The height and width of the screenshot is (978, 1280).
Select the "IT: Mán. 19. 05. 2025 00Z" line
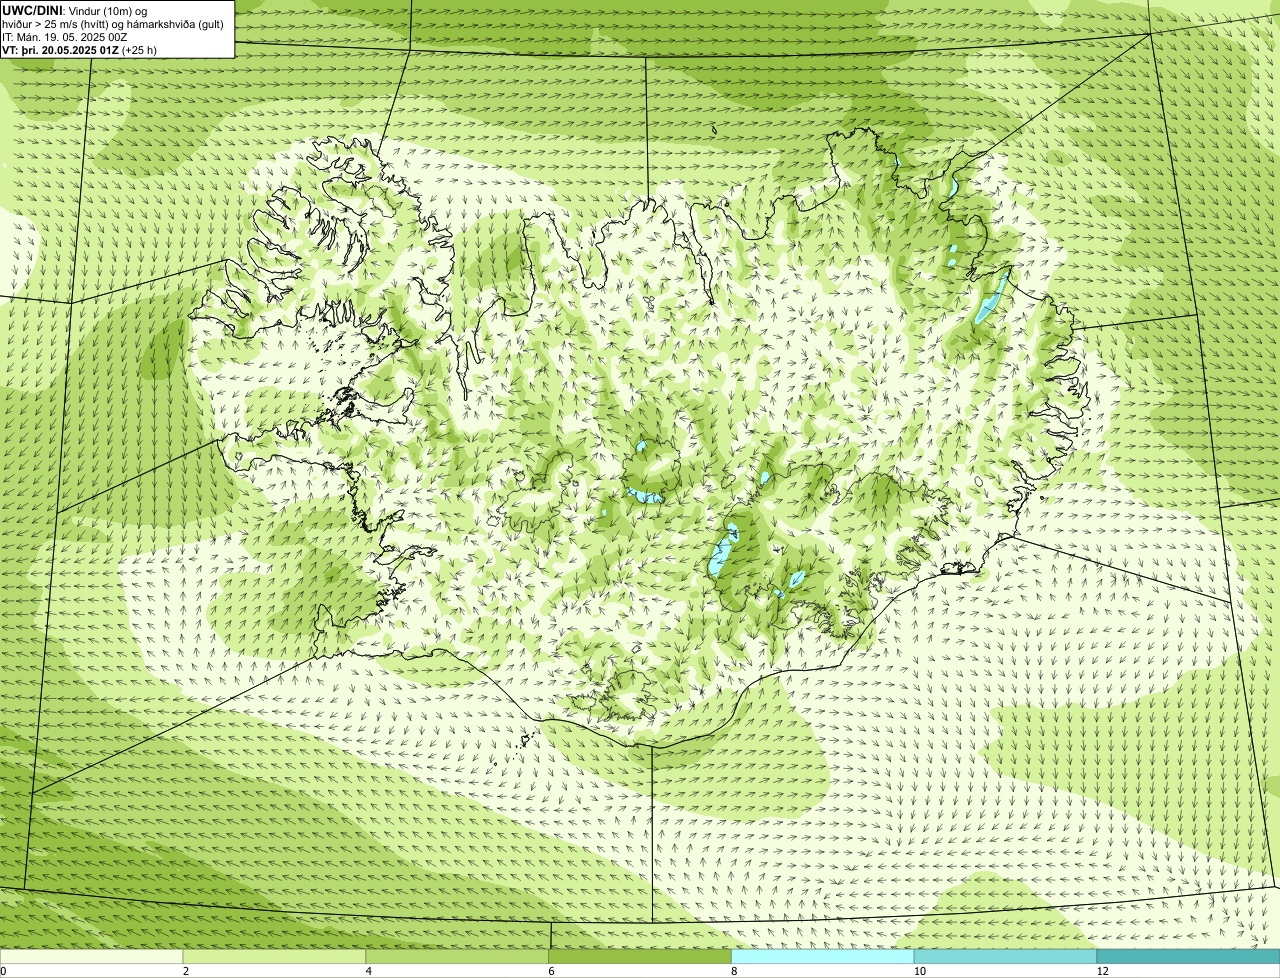pos(64,36)
